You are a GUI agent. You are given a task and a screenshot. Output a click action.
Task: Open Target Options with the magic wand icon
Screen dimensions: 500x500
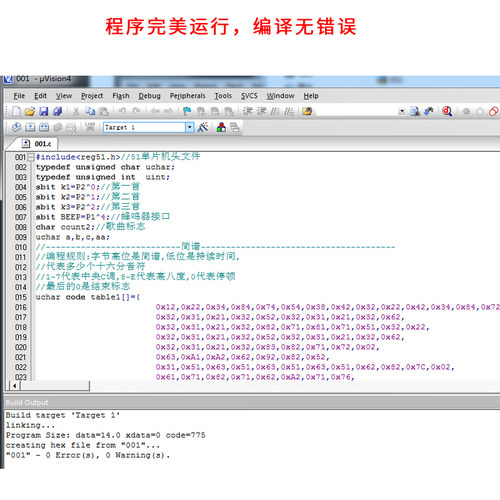203,127
